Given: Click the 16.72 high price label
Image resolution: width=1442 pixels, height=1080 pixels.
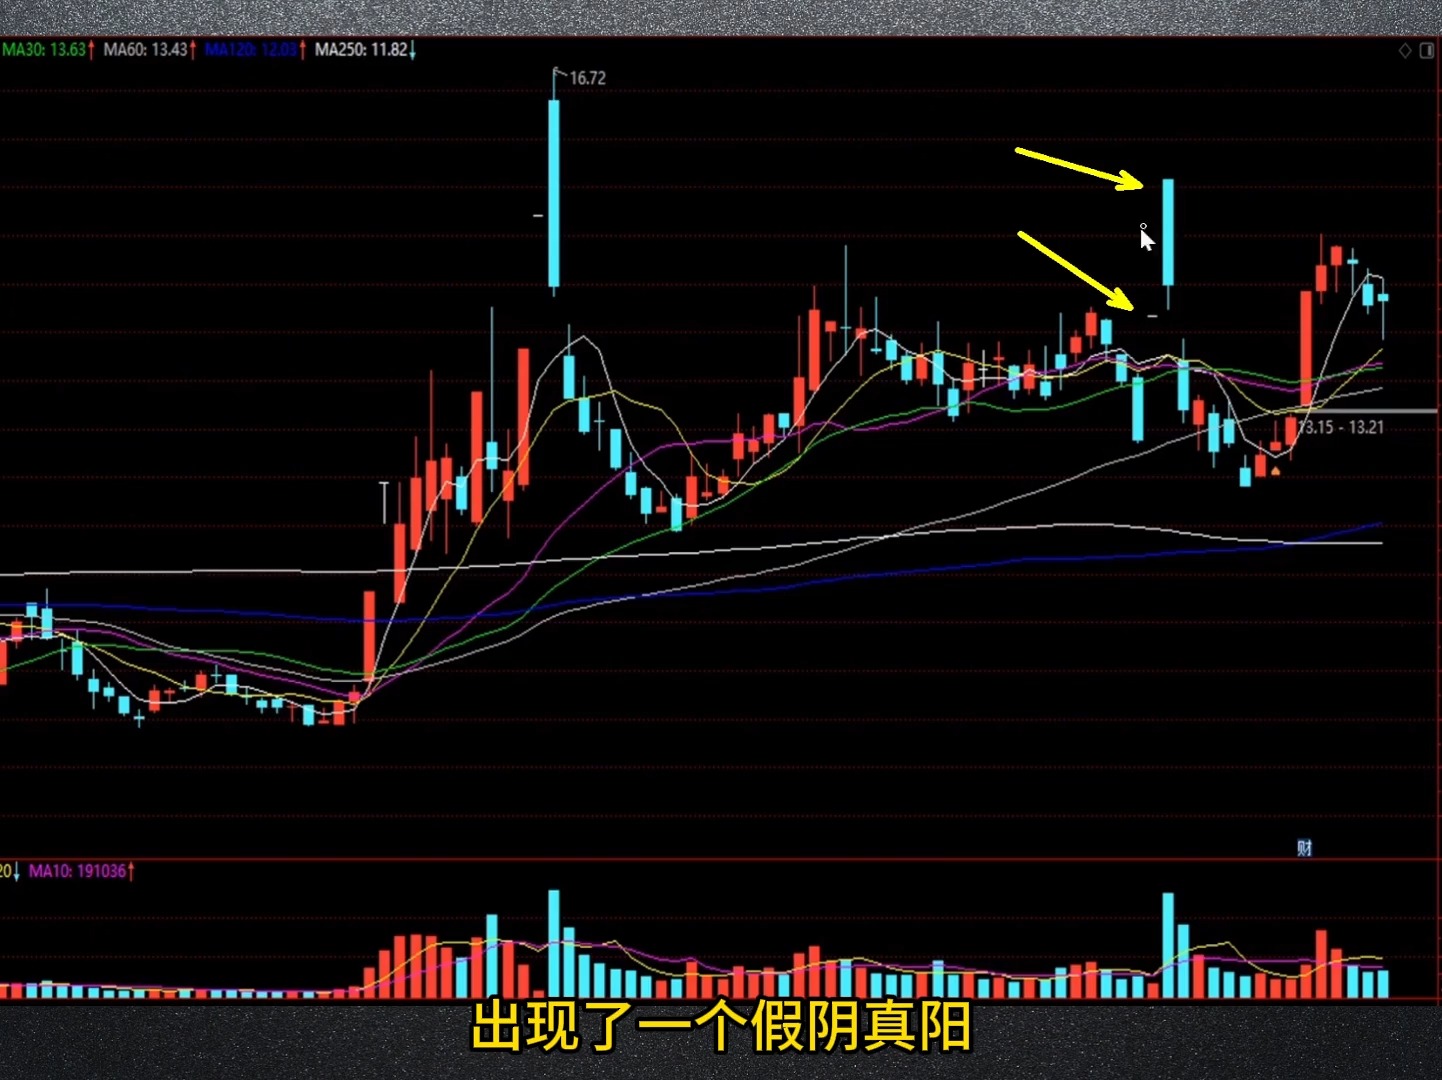Looking at the screenshot, I should click(x=588, y=78).
